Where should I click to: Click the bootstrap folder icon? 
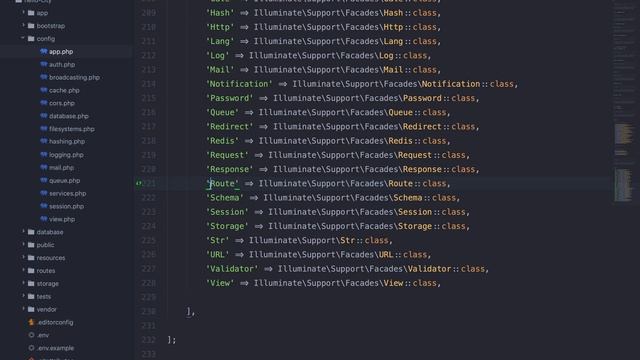(31, 26)
